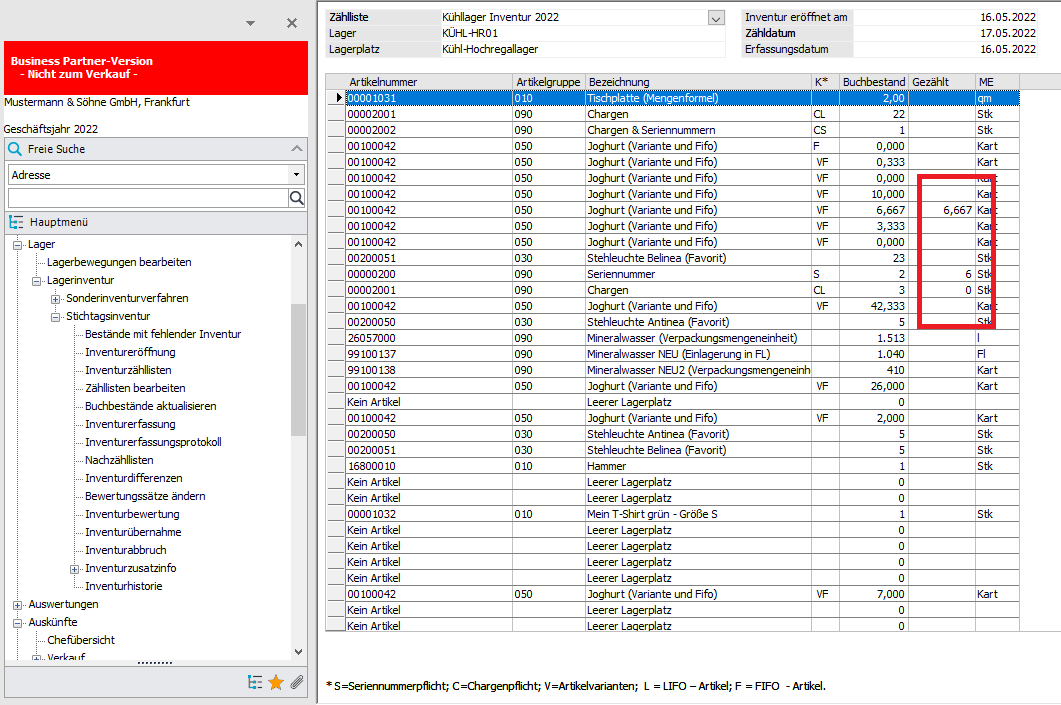This screenshot has height=705, width=1061.
Task: Sort by the Buchbestand column header
Action: 873,82
